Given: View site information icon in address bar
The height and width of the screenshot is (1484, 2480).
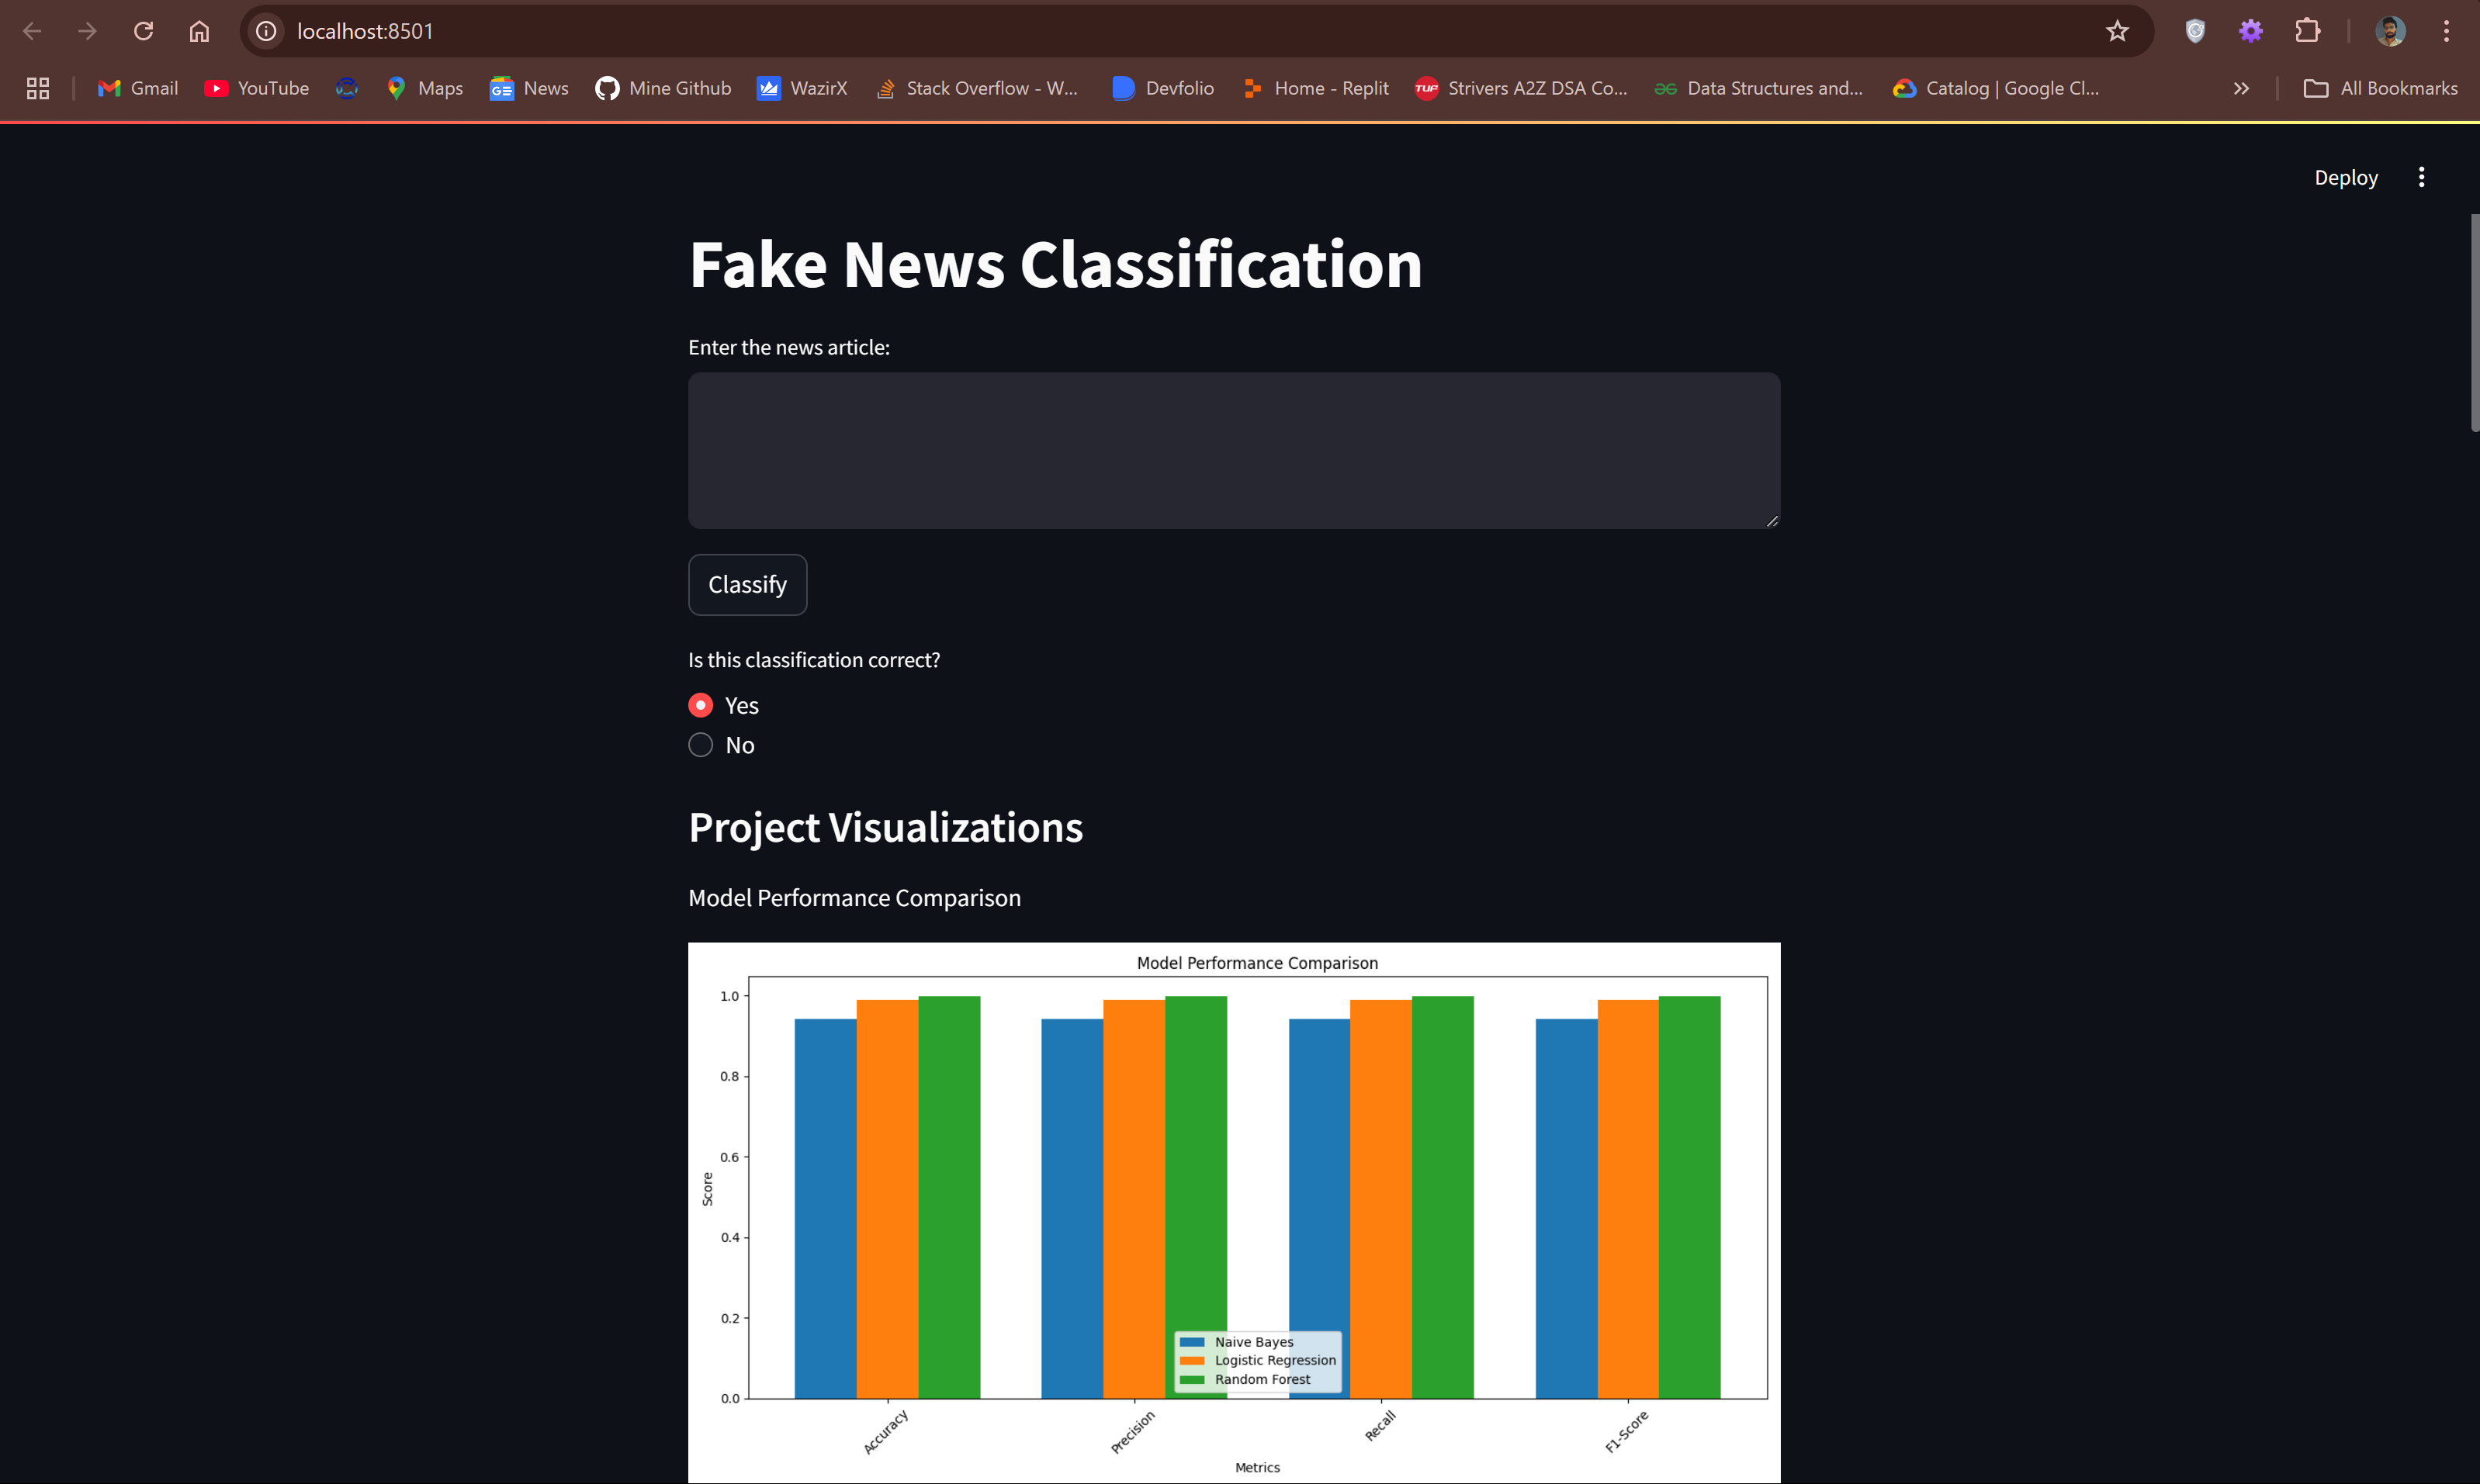Looking at the screenshot, I should pyautogui.click(x=266, y=31).
